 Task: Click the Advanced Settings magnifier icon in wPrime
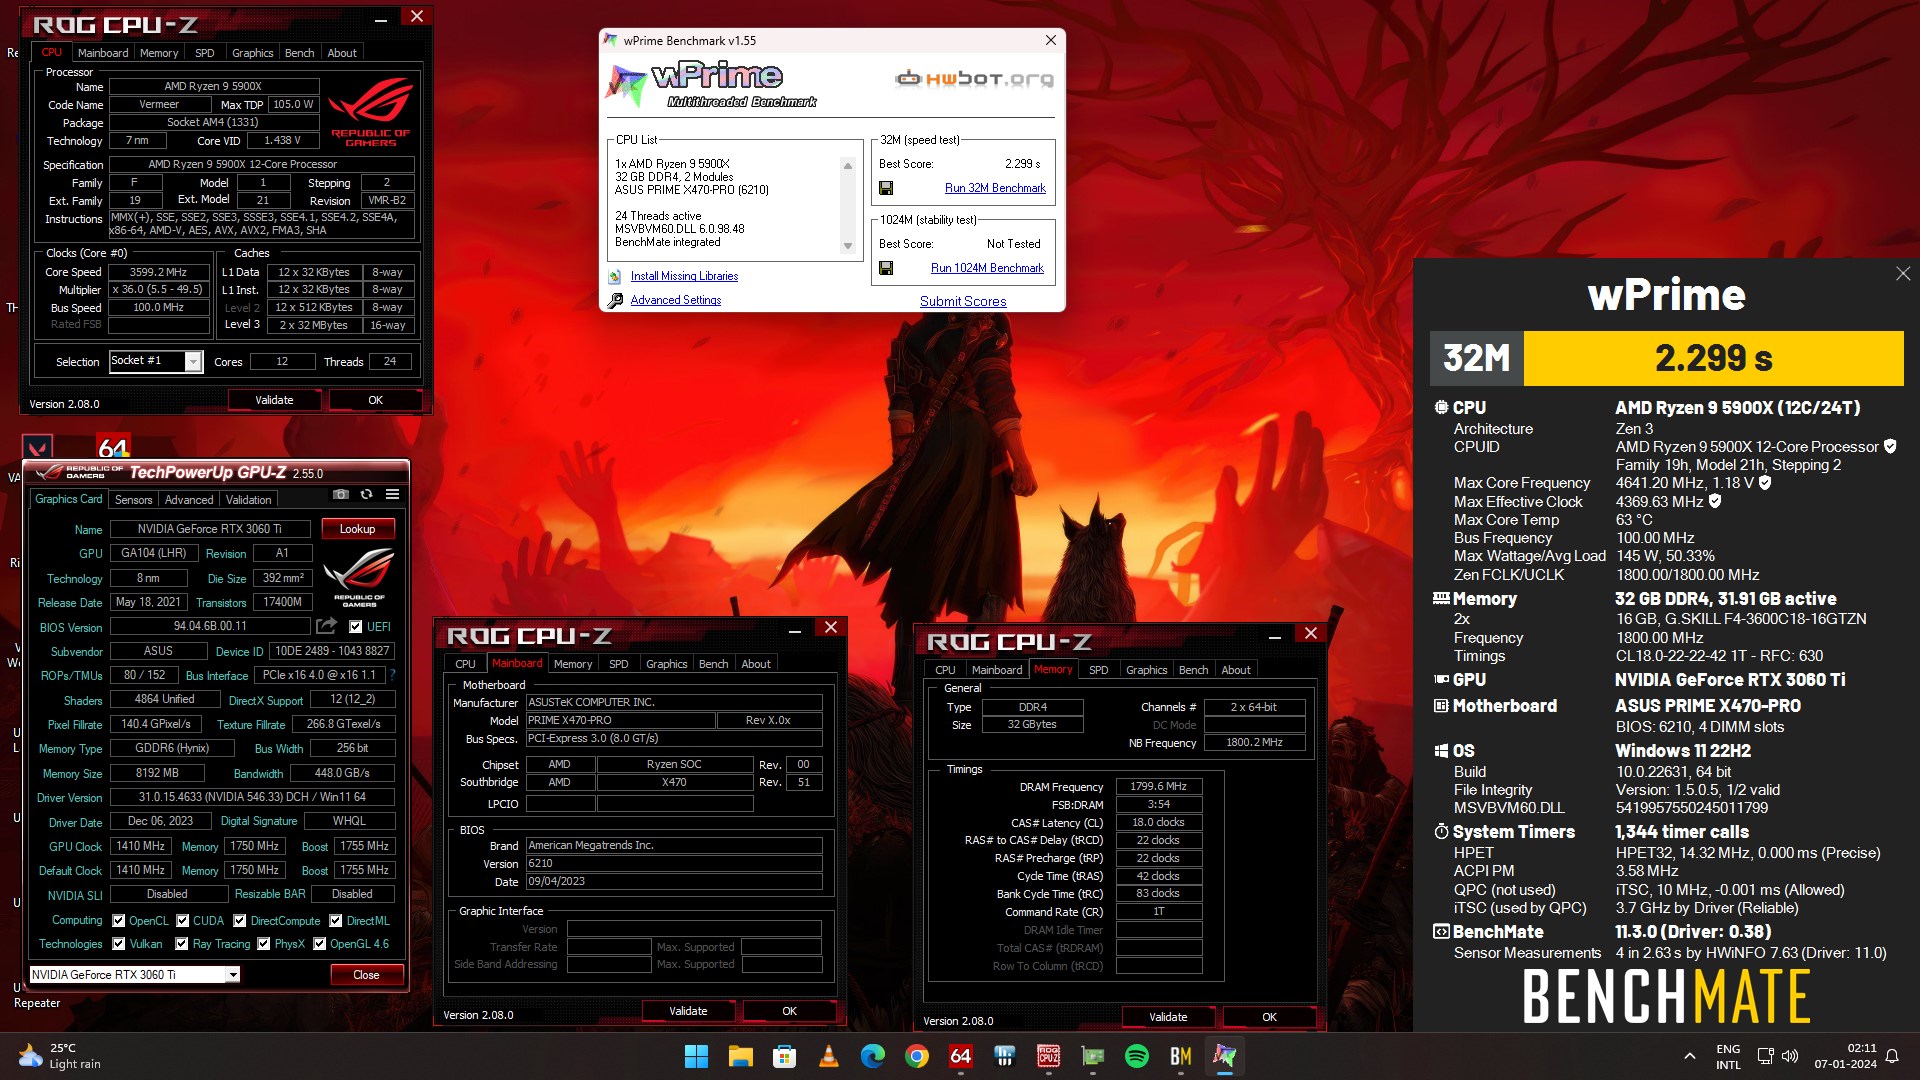tap(615, 300)
